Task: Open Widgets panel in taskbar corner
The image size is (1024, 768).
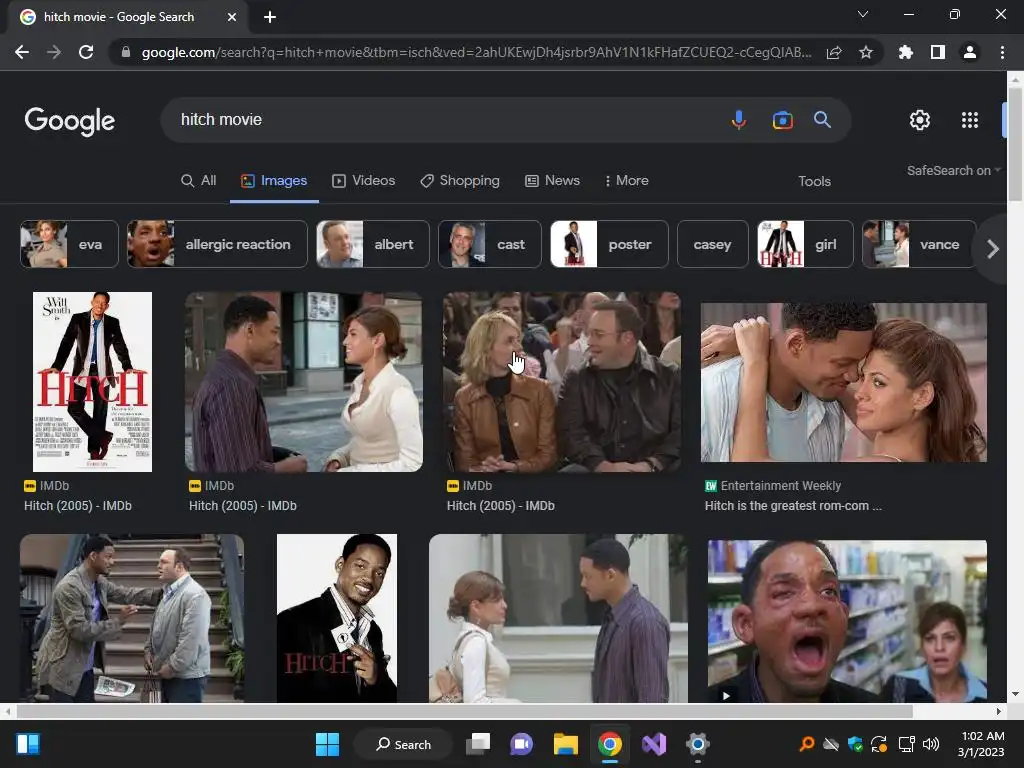Action: pyautogui.click(x=28, y=744)
